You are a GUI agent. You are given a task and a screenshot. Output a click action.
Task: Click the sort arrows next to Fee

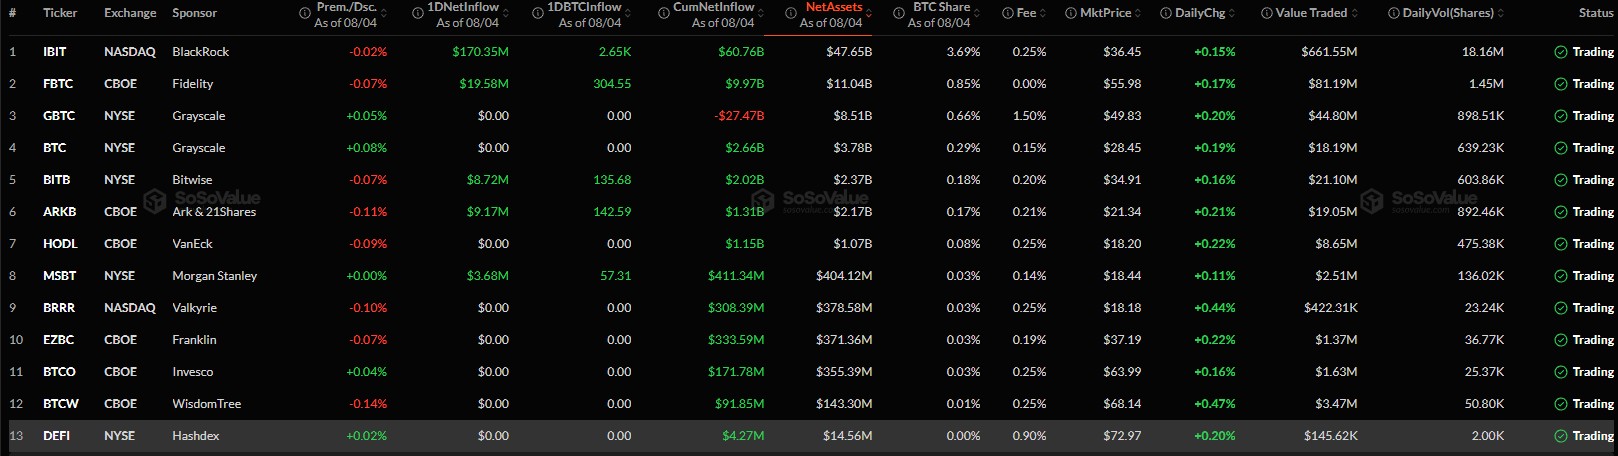click(1043, 13)
